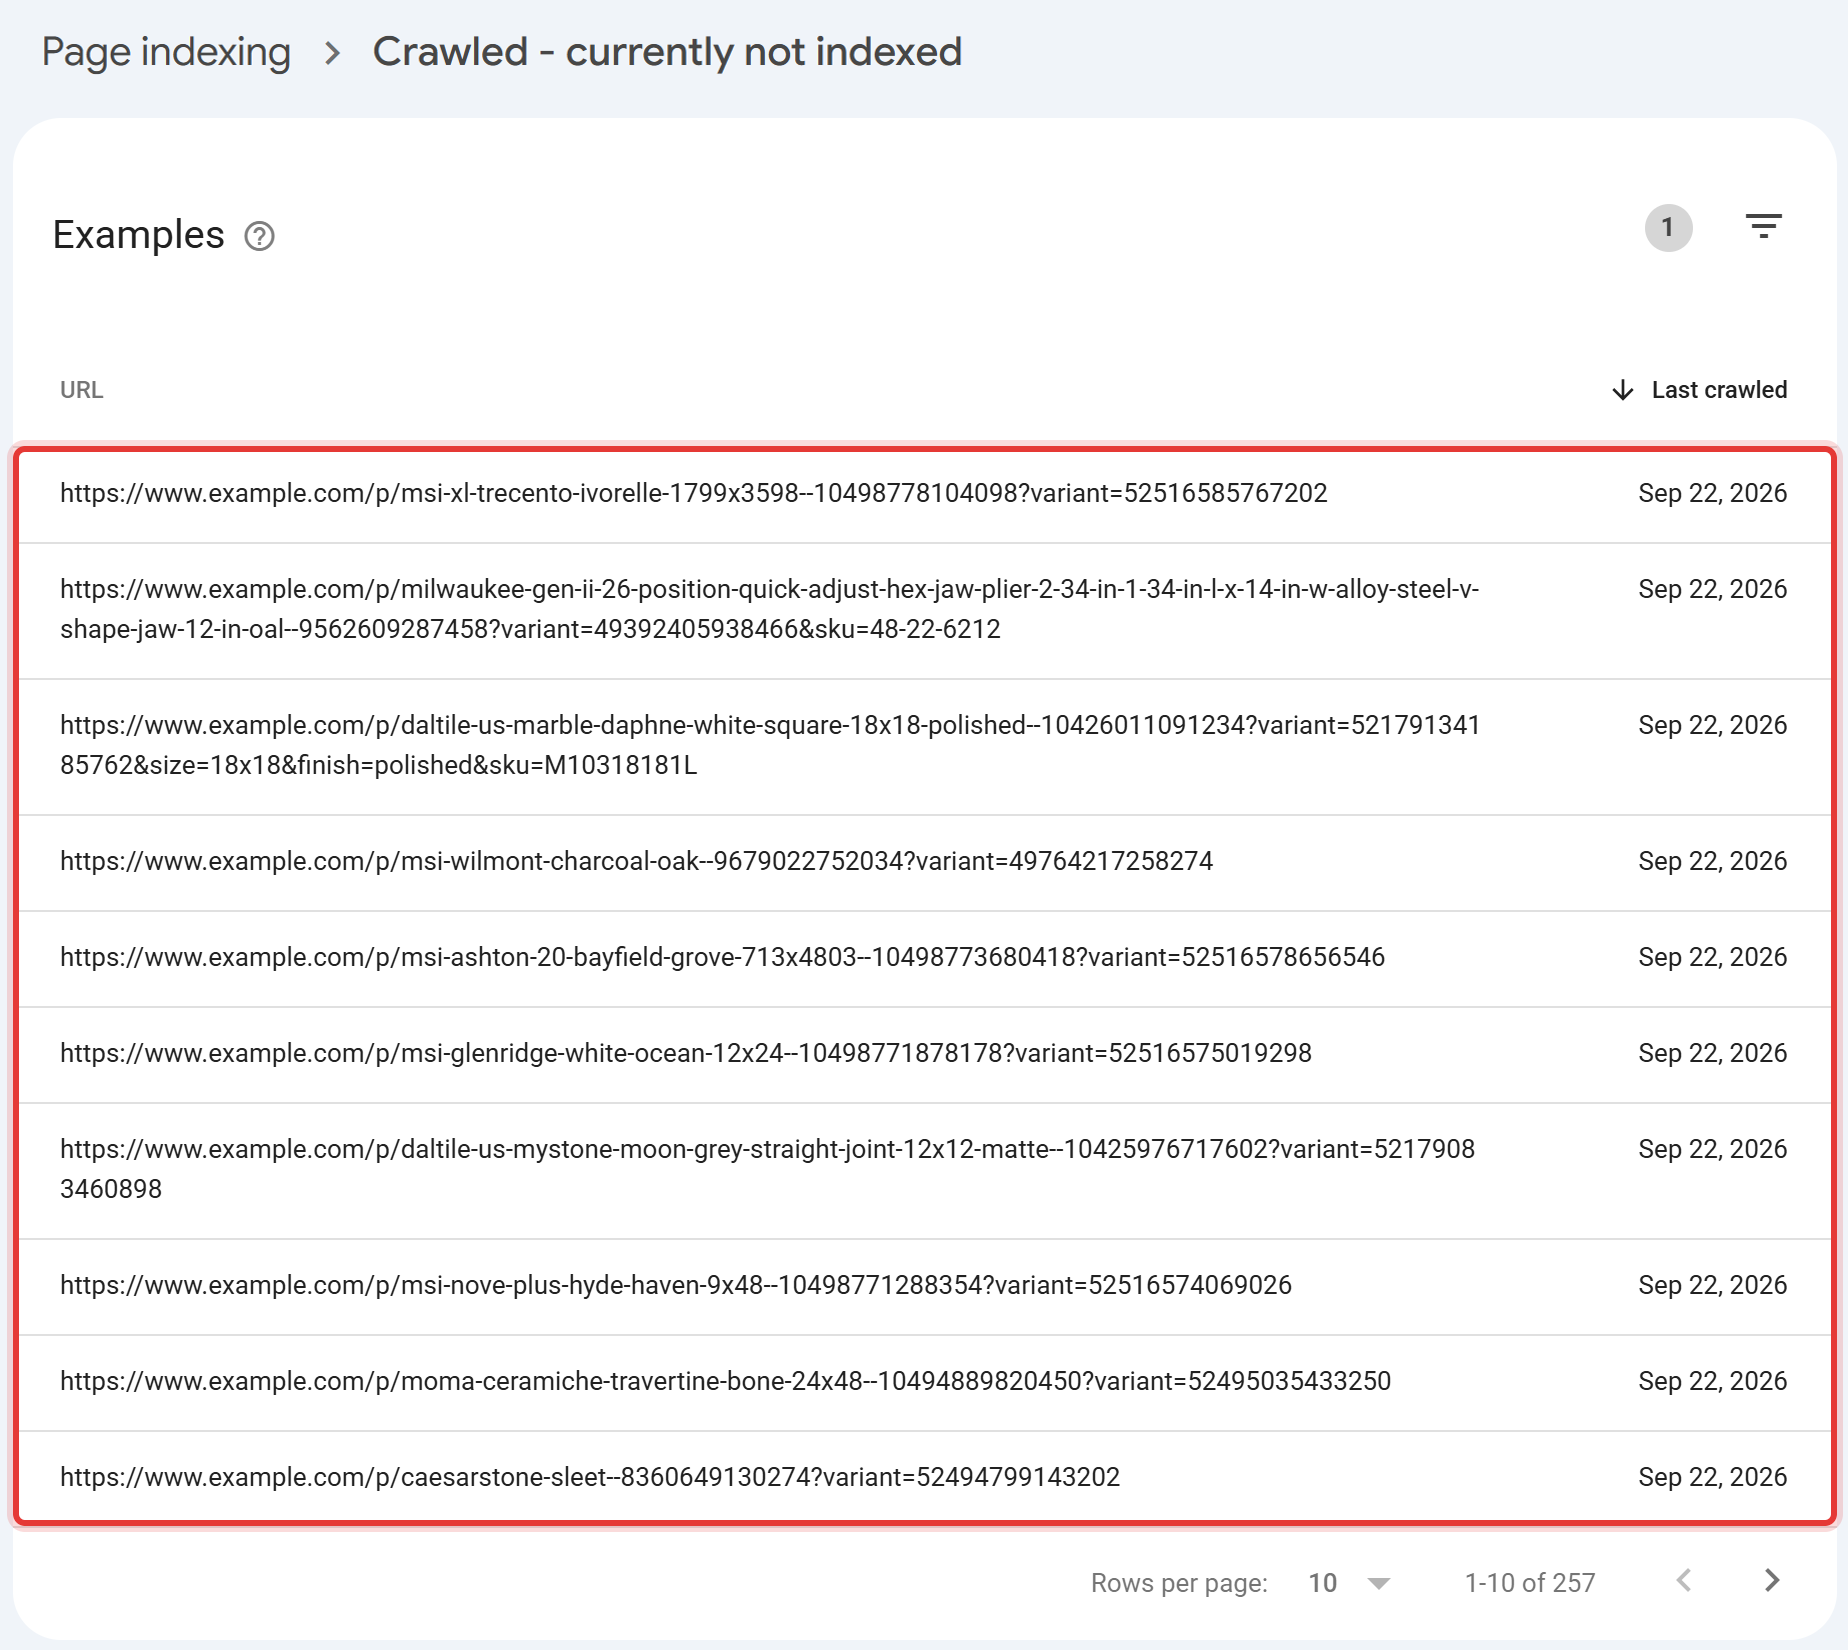This screenshot has width=1848, height=1650.
Task: Click the Rows per page label
Action: pyautogui.click(x=1179, y=1583)
